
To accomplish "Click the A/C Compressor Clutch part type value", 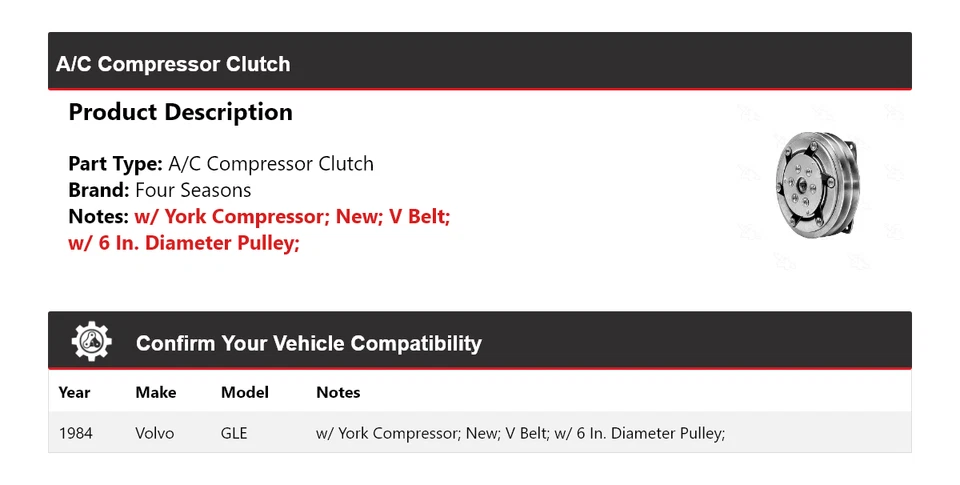I will coord(271,164).
